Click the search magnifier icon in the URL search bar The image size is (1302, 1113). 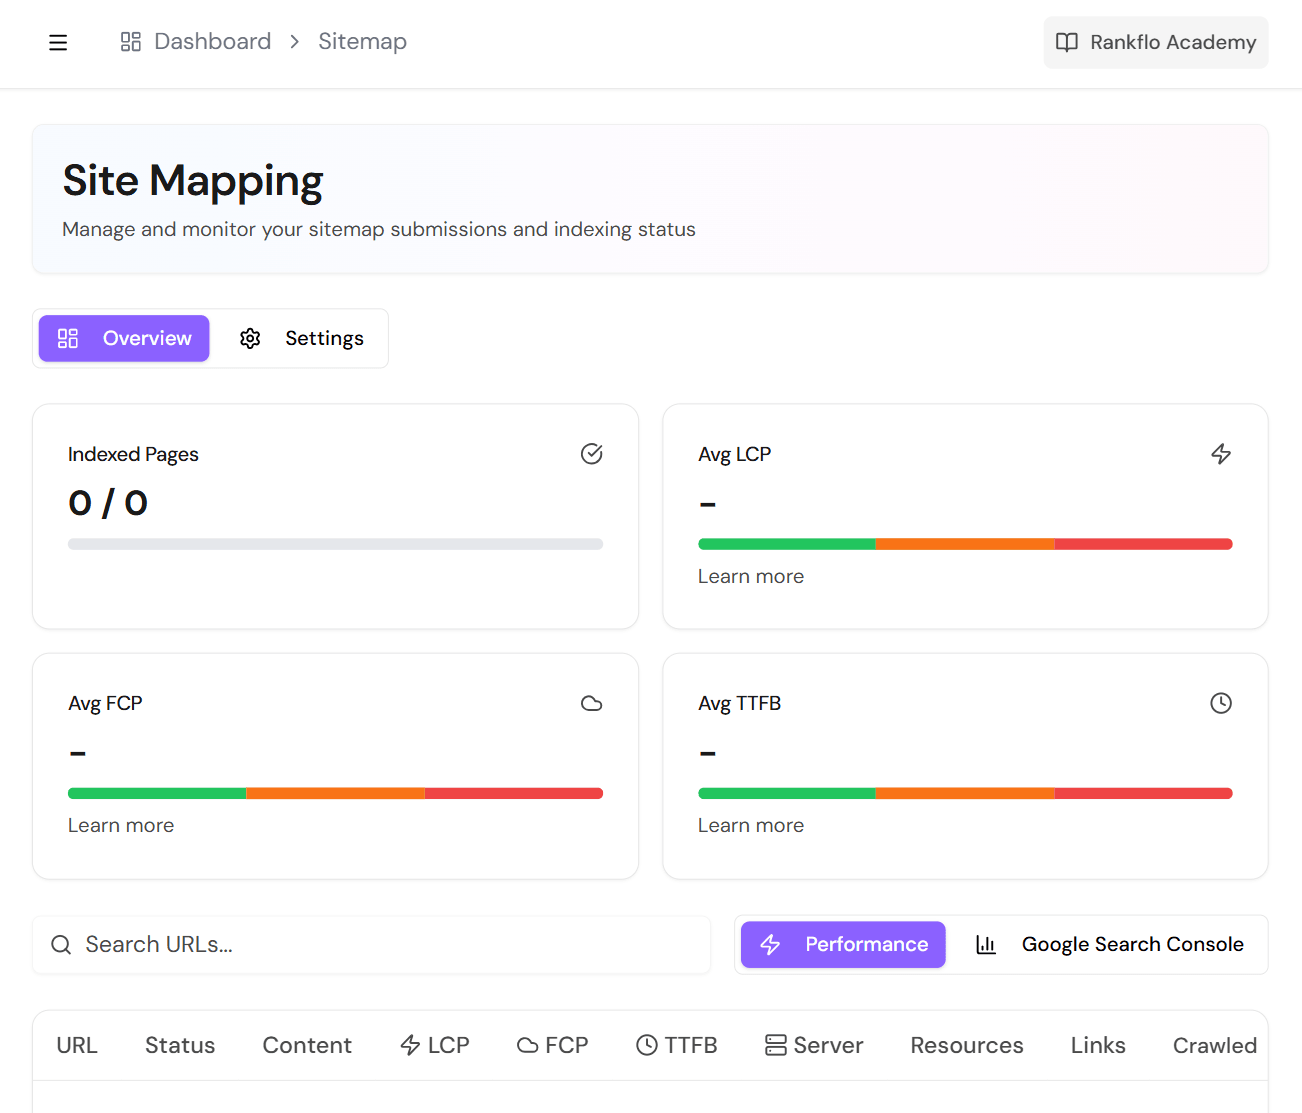pos(61,944)
